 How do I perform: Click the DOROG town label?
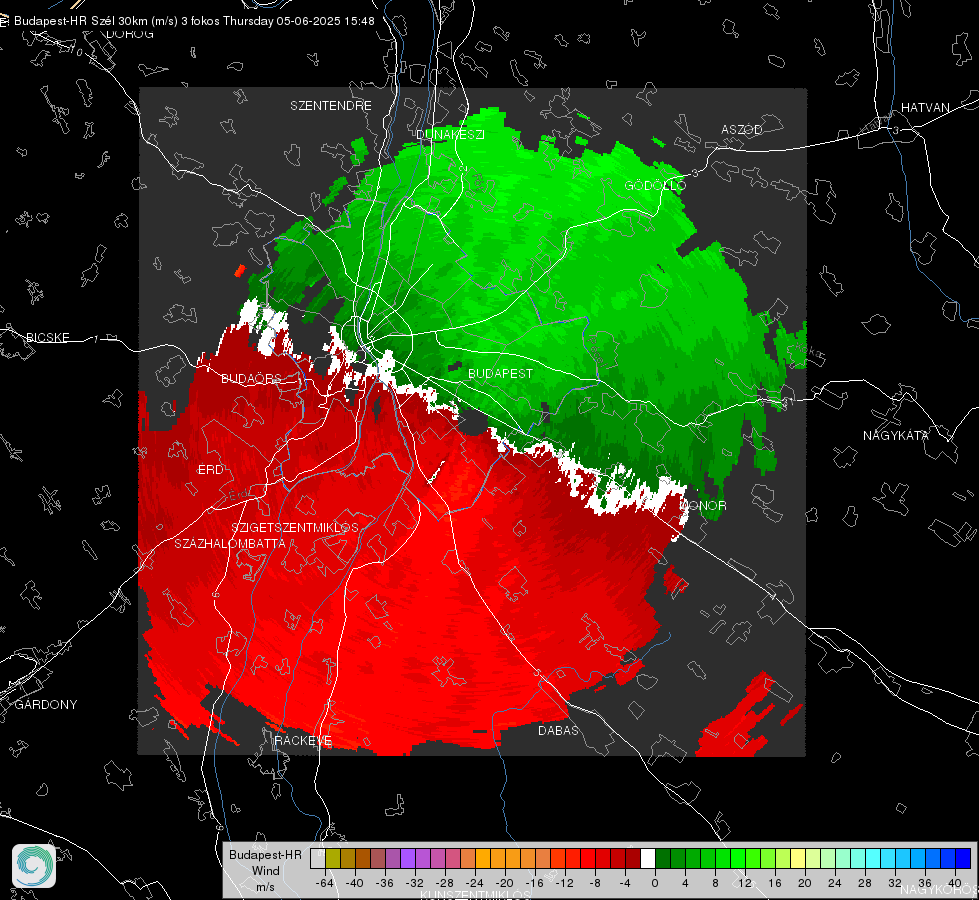click(130, 34)
